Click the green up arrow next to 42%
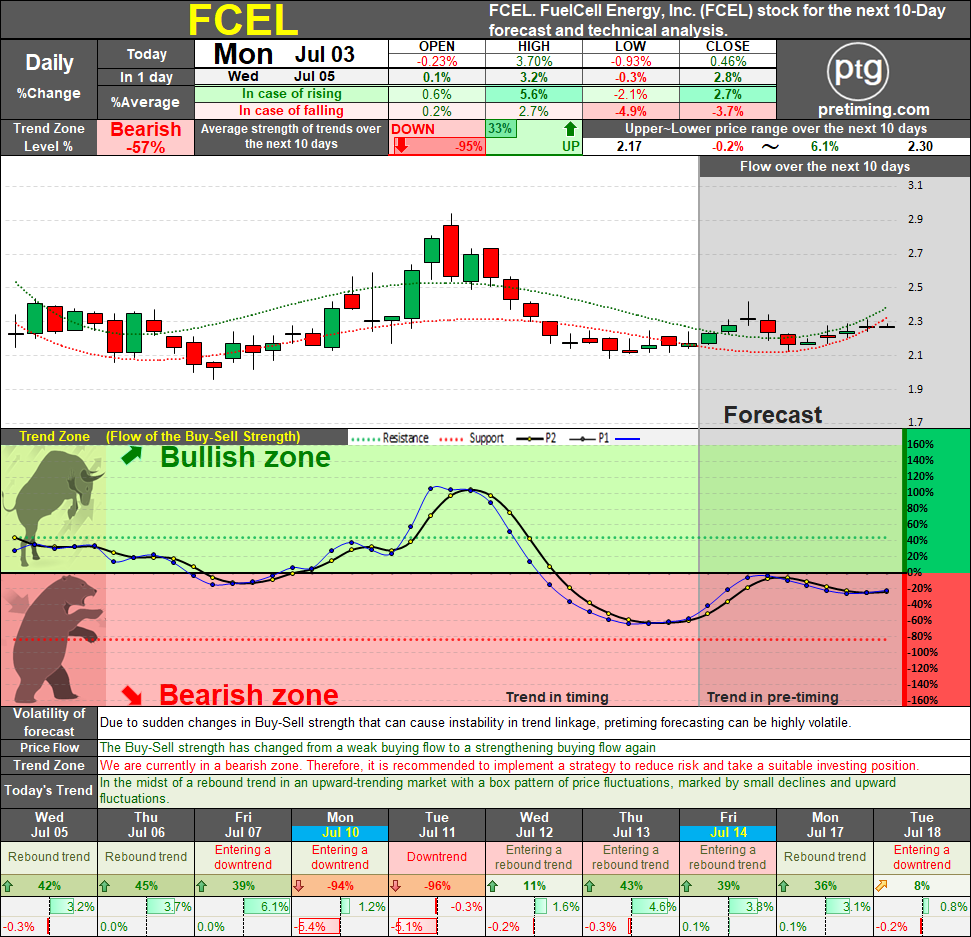 (x=7, y=886)
